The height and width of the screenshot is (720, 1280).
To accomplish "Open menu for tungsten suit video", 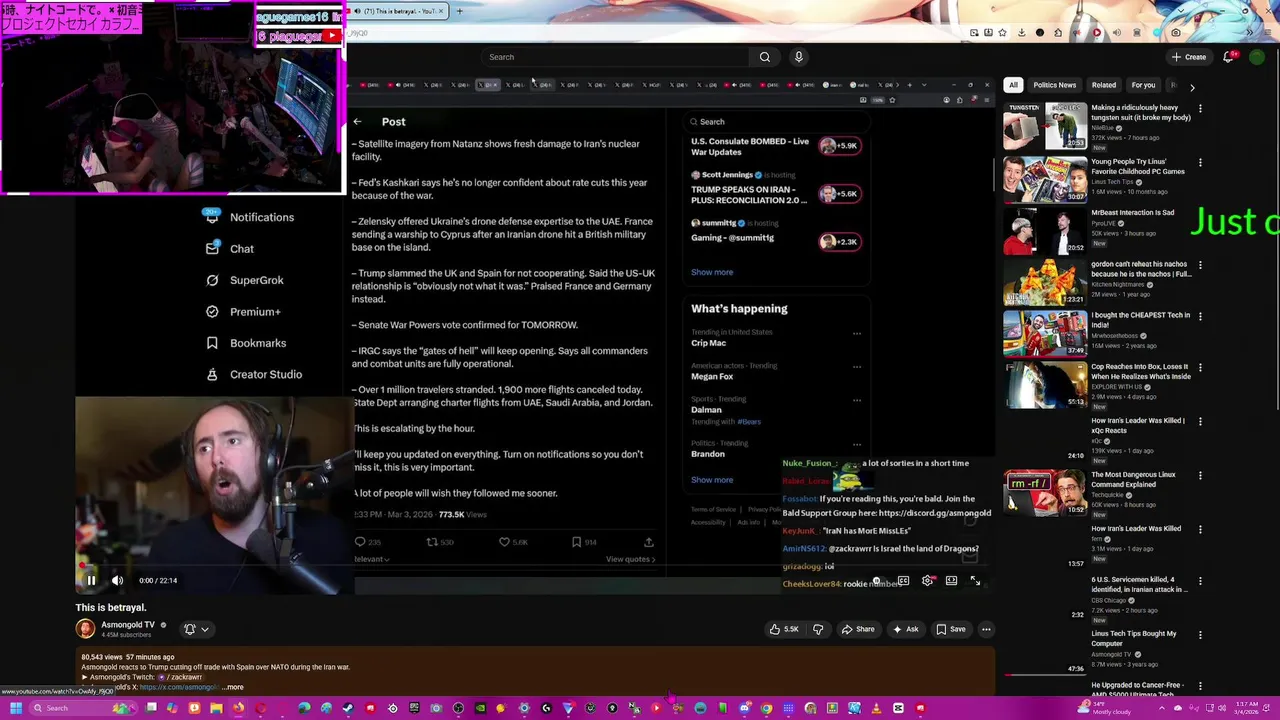I will click(1200, 109).
